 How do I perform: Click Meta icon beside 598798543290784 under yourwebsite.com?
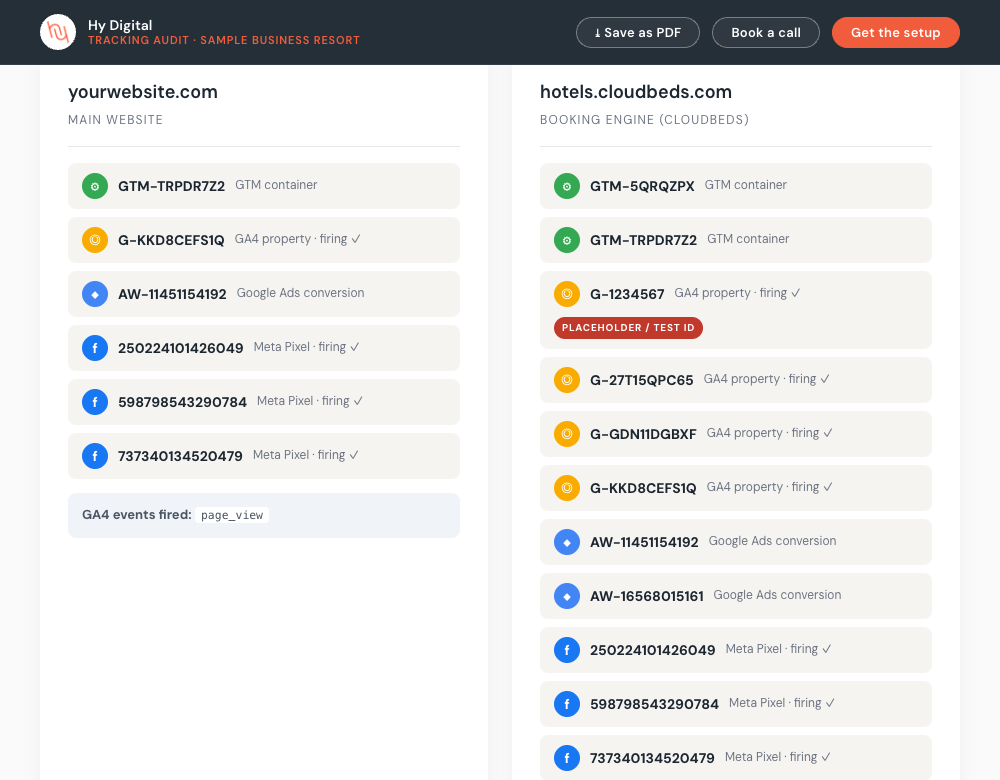coord(95,402)
